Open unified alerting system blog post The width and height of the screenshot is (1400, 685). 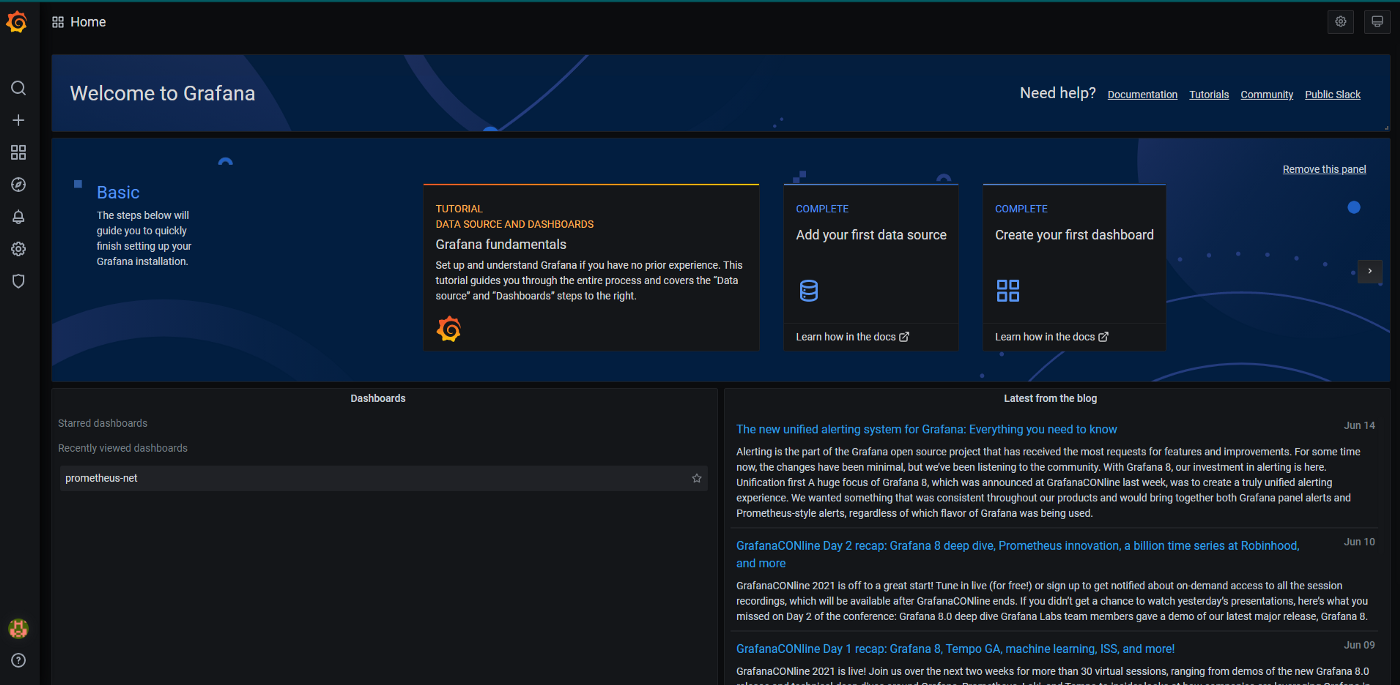tap(926, 429)
